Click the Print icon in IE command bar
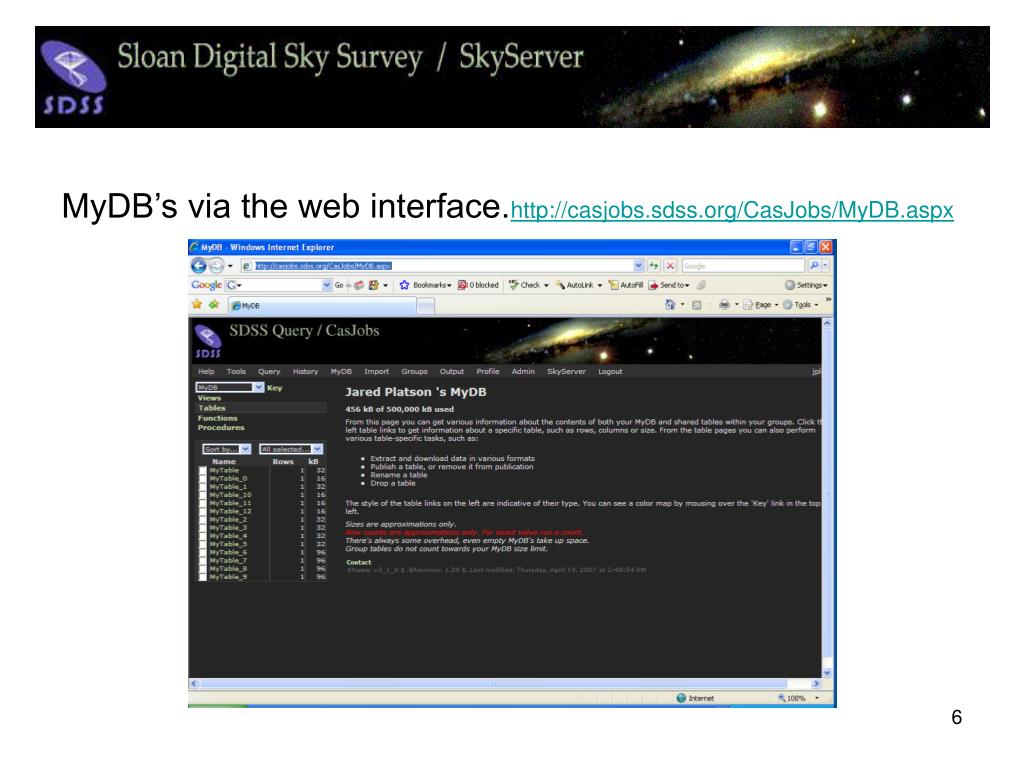This screenshot has height=768, width=1024. pos(724,304)
